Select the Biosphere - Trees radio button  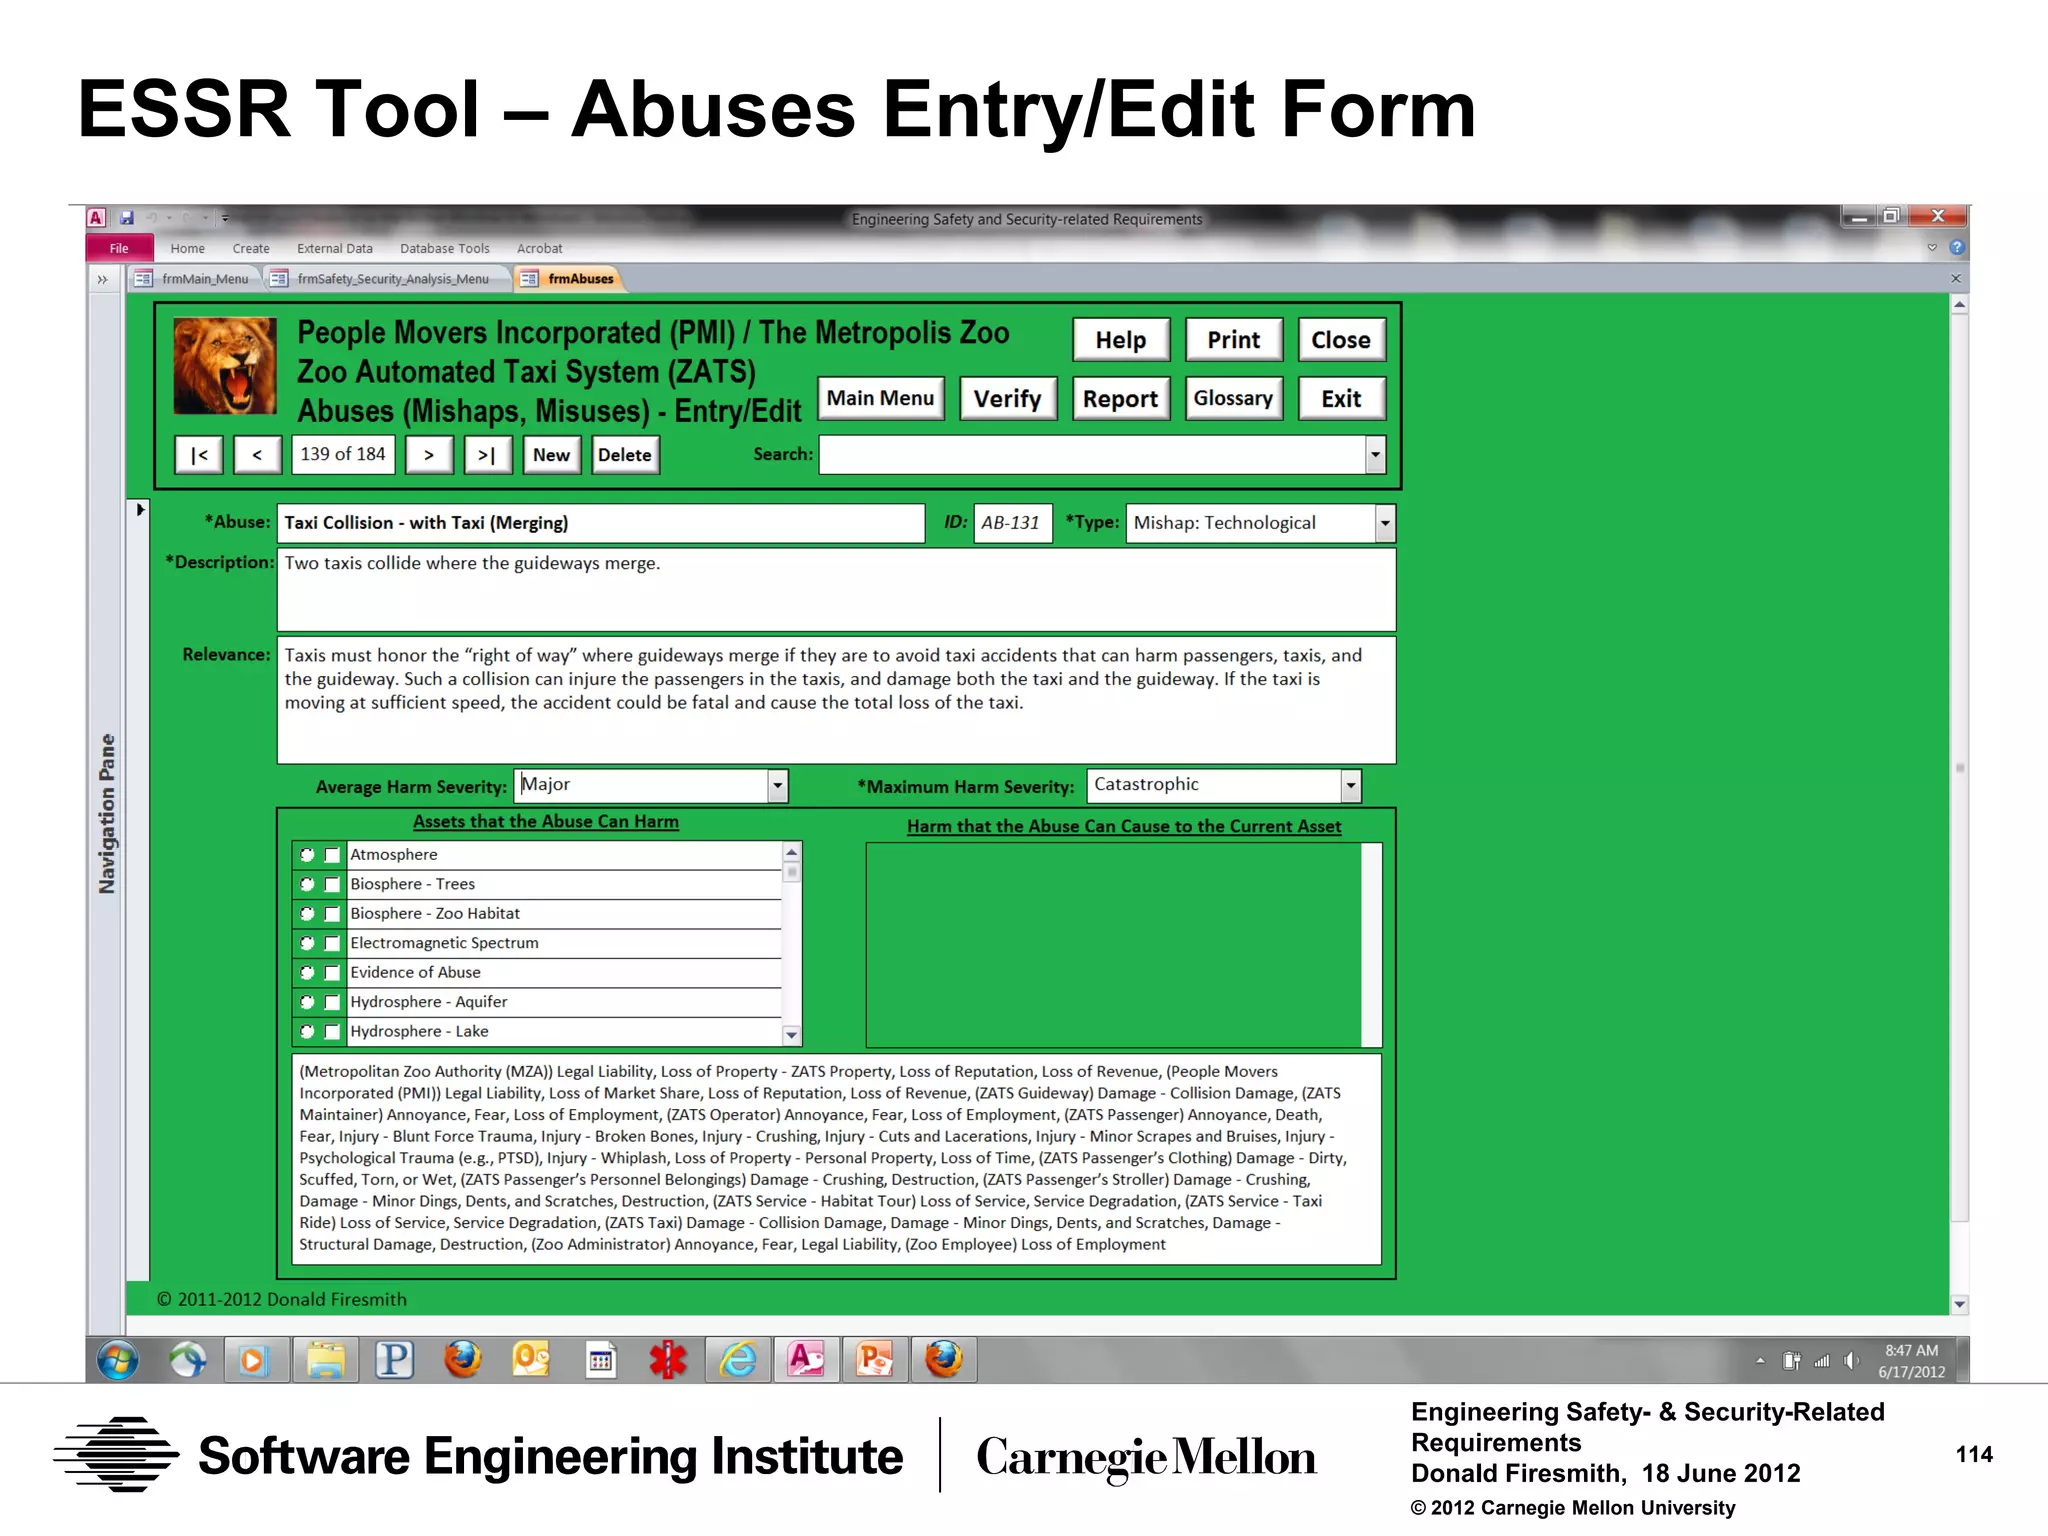pyautogui.click(x=307, y=884)
